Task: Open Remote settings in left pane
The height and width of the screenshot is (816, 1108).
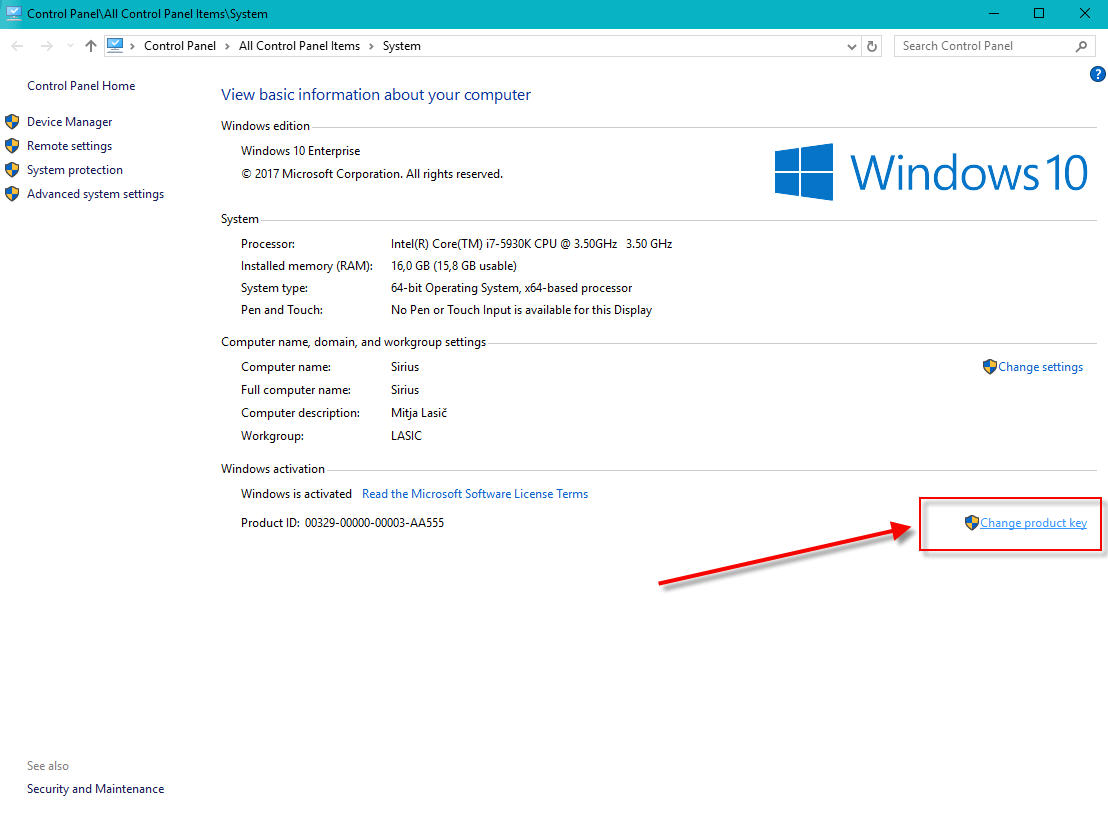Action: click(x=69, y=146)
